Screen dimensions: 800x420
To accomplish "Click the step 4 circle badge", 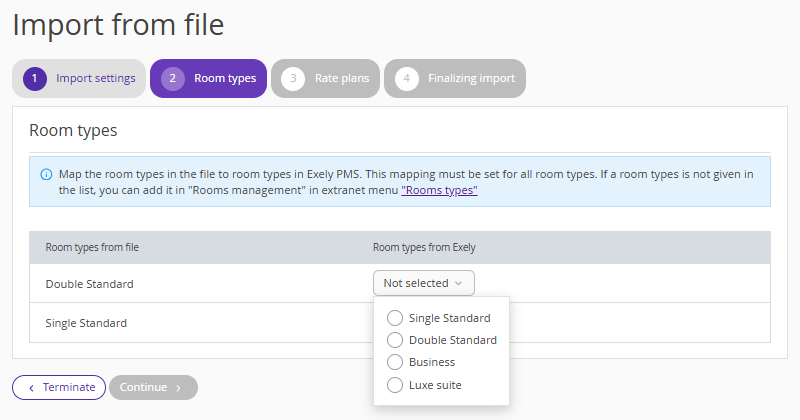I will pos(407,79).
